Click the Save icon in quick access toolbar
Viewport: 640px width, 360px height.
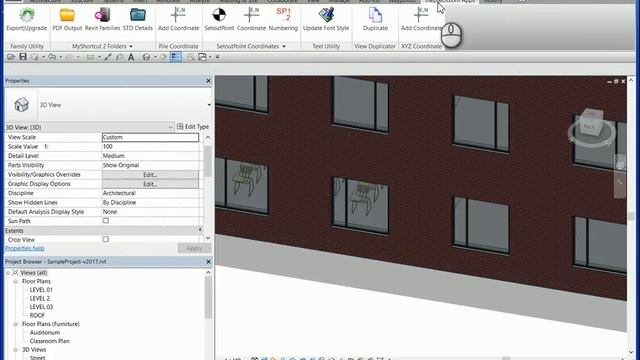(23, 57)
